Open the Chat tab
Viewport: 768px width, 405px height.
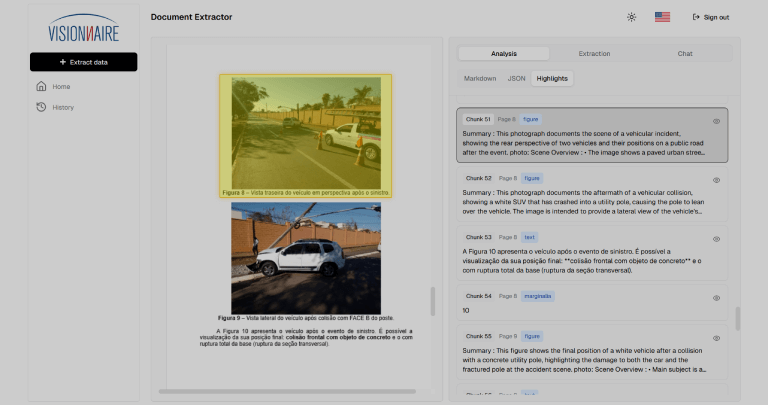685,53
